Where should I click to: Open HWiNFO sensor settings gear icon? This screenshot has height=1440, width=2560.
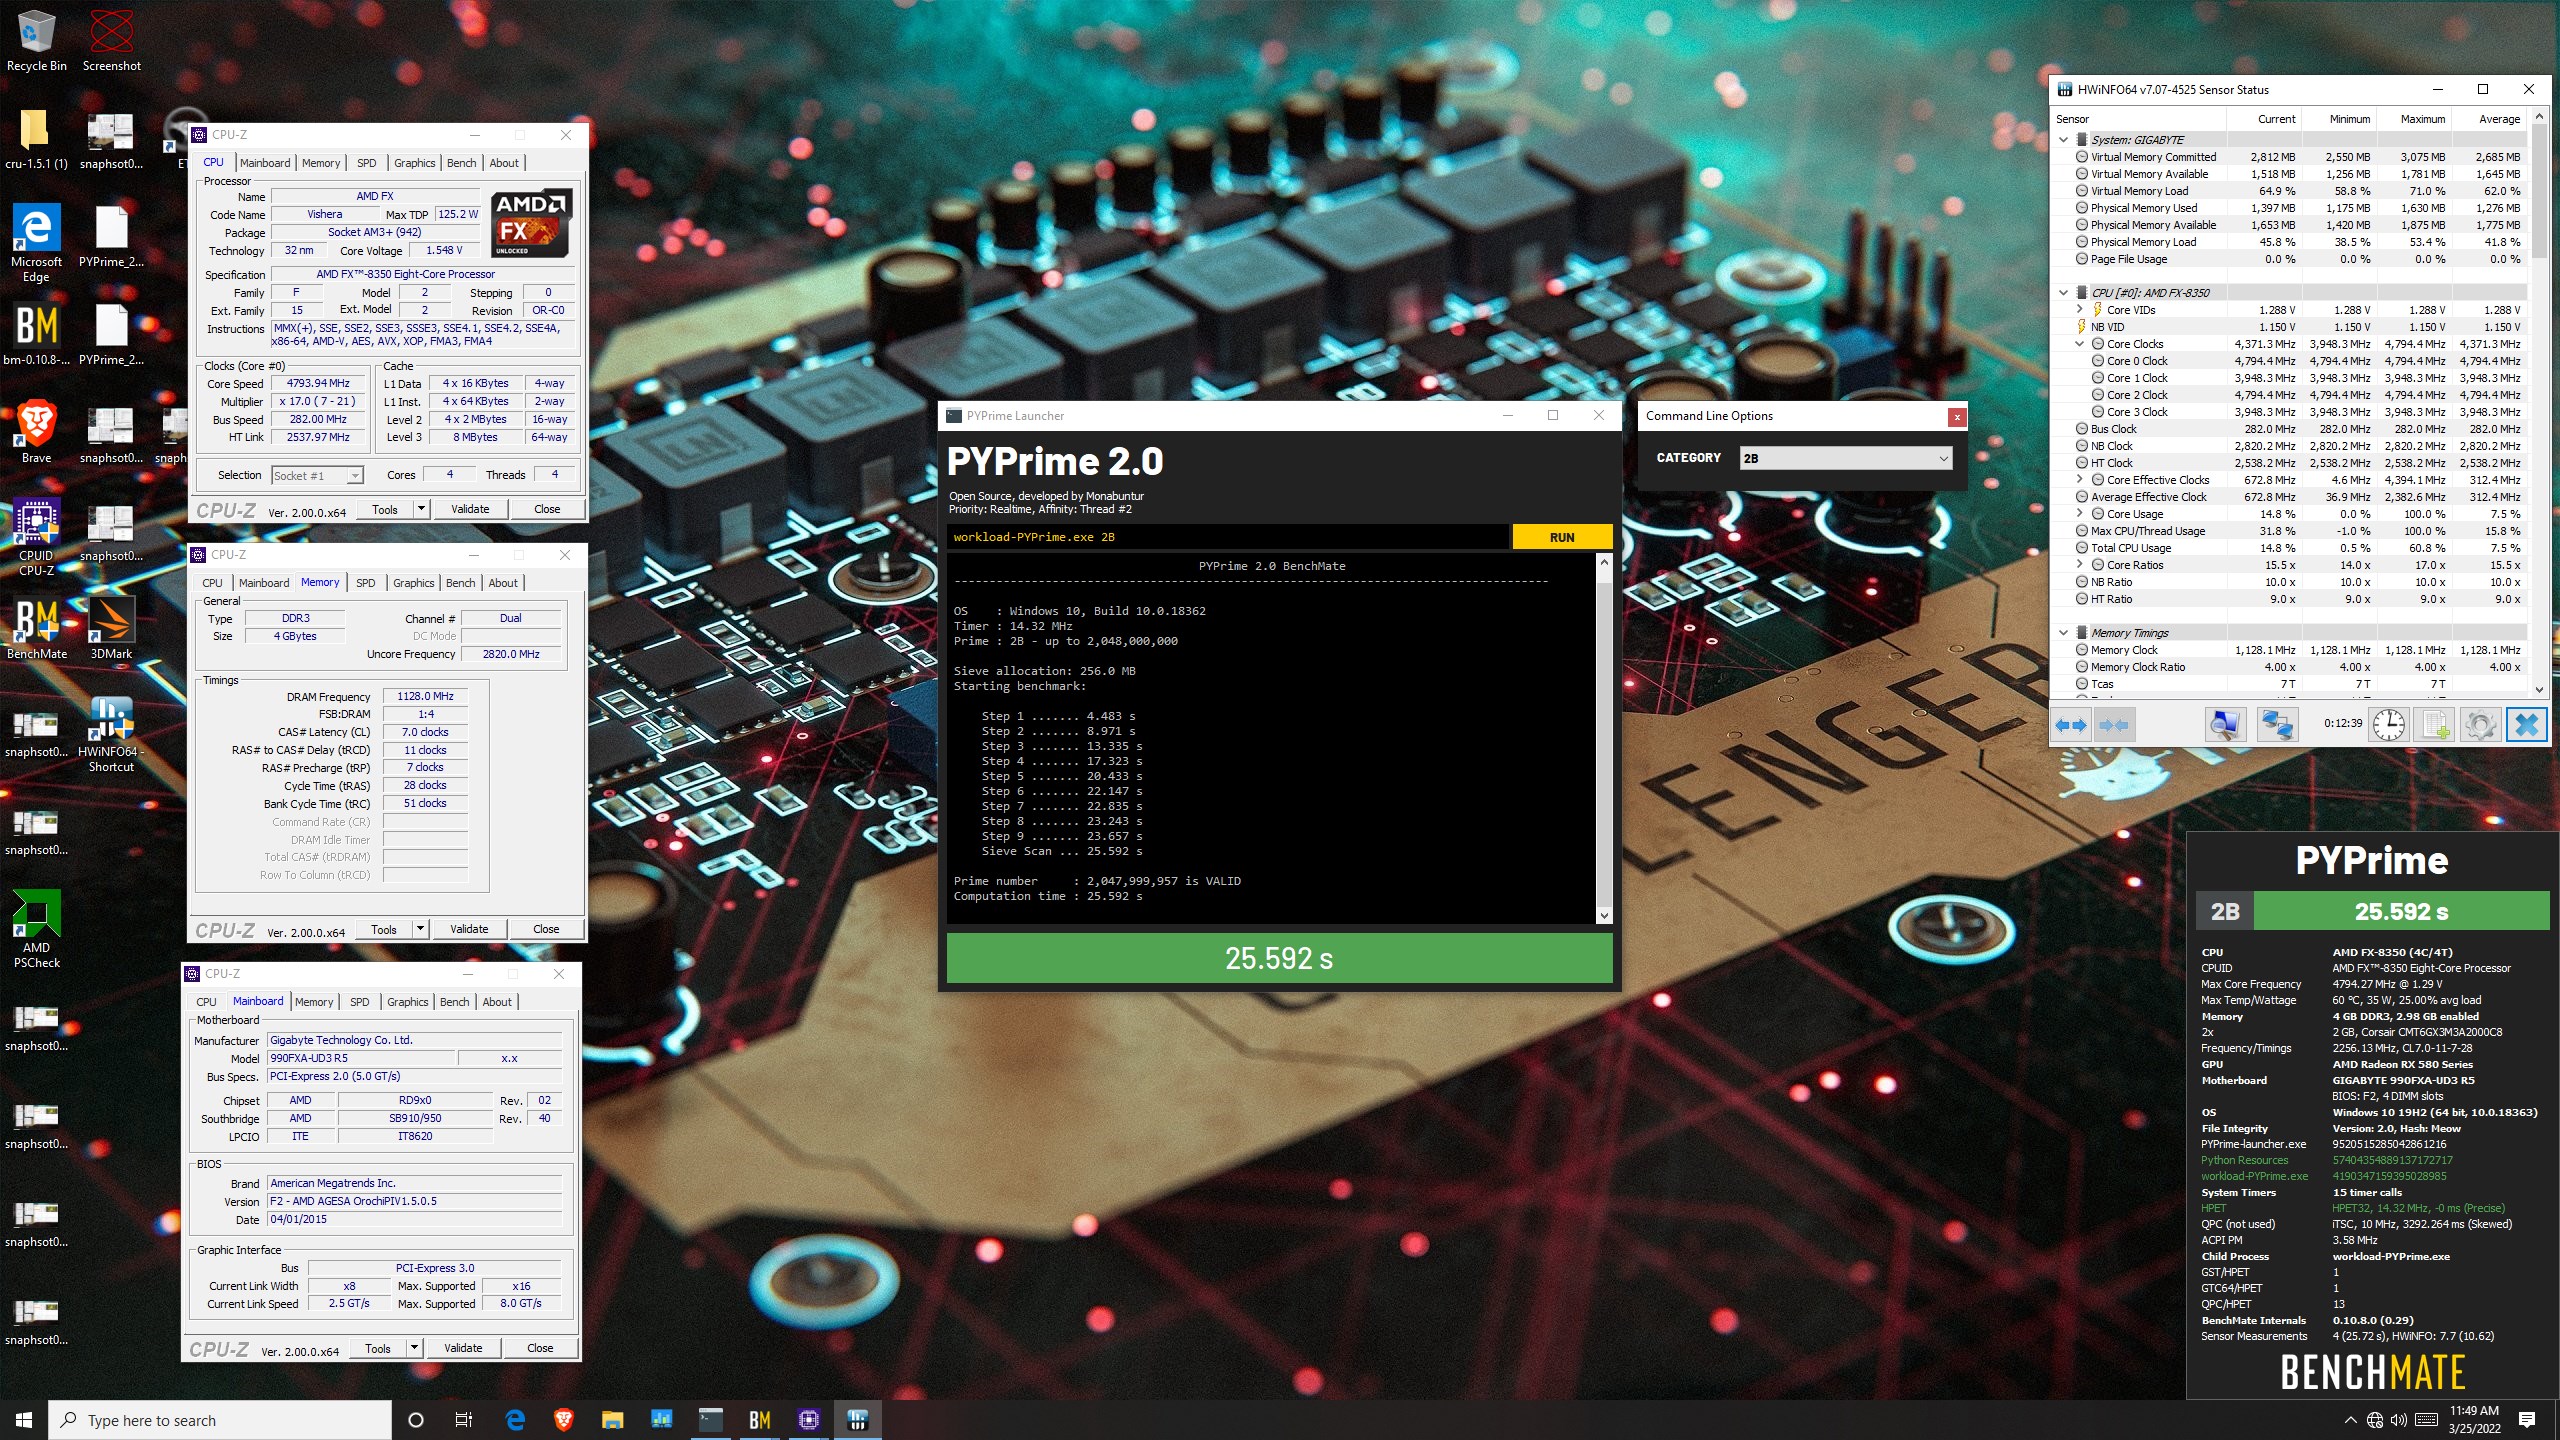(2480, 725)
